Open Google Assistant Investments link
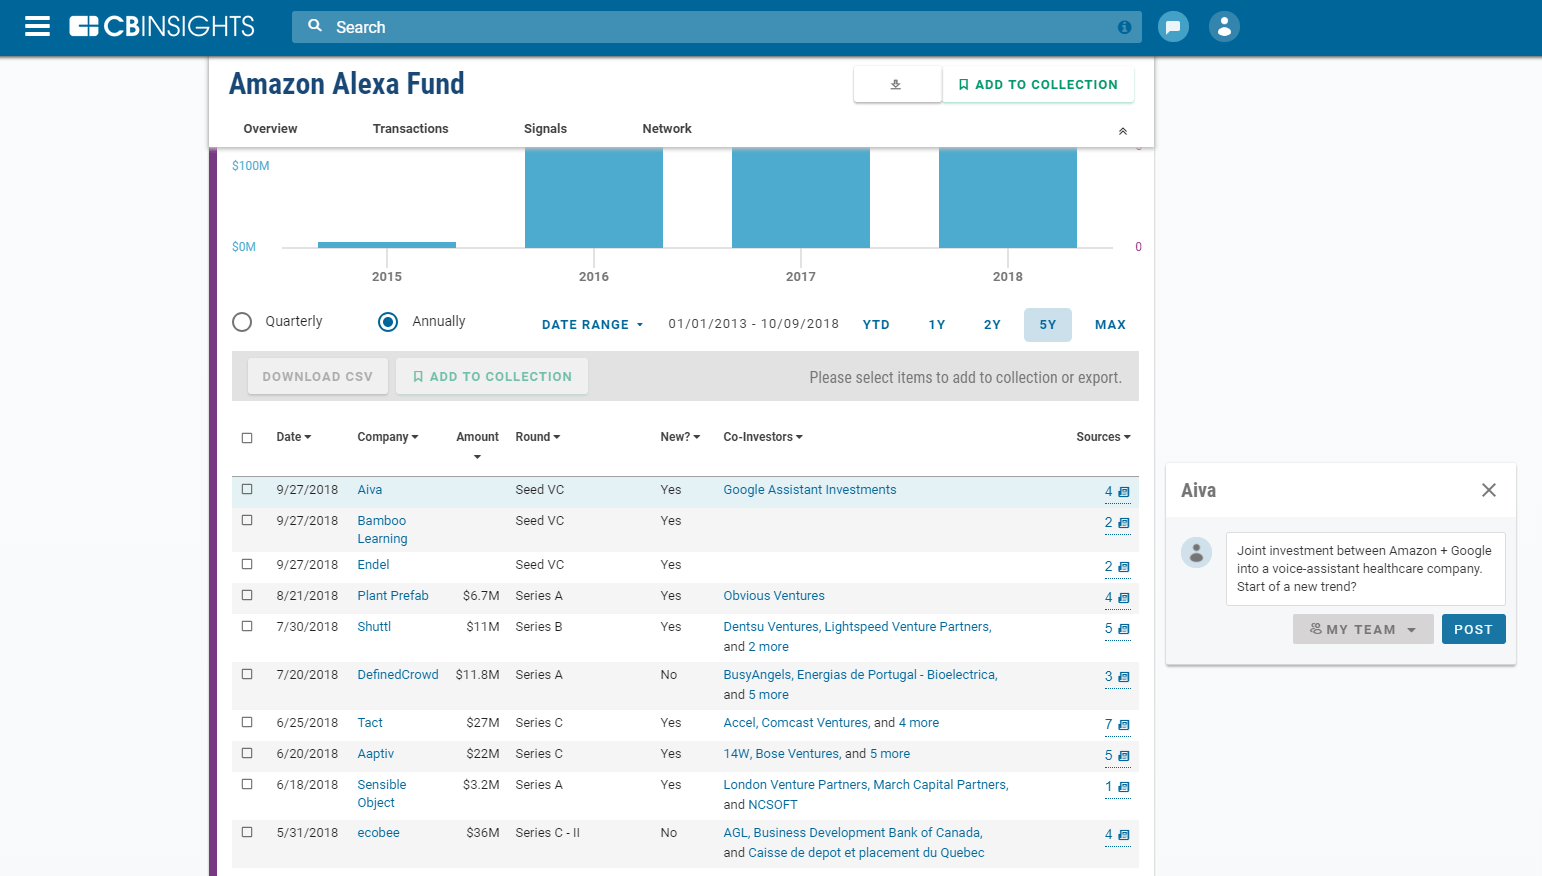 click(x=809, y=490)
